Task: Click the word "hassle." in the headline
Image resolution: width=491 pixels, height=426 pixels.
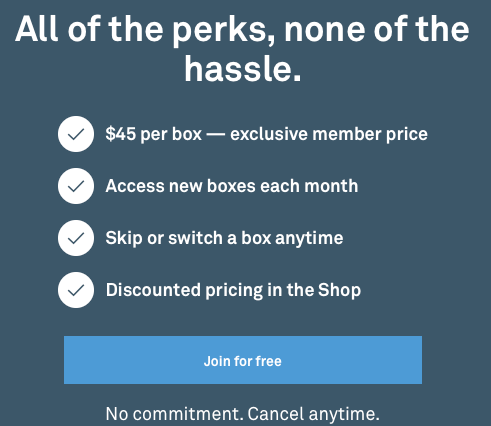Action: point(243,69)
